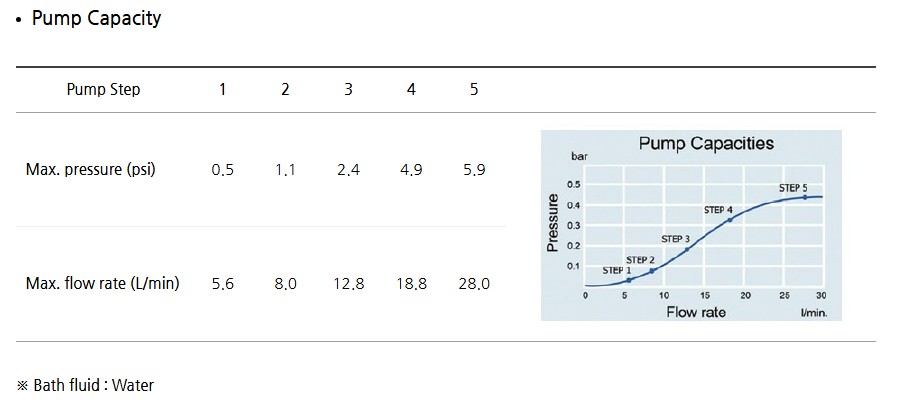Click the 0.5 psi pressure value

pos(222,170)
